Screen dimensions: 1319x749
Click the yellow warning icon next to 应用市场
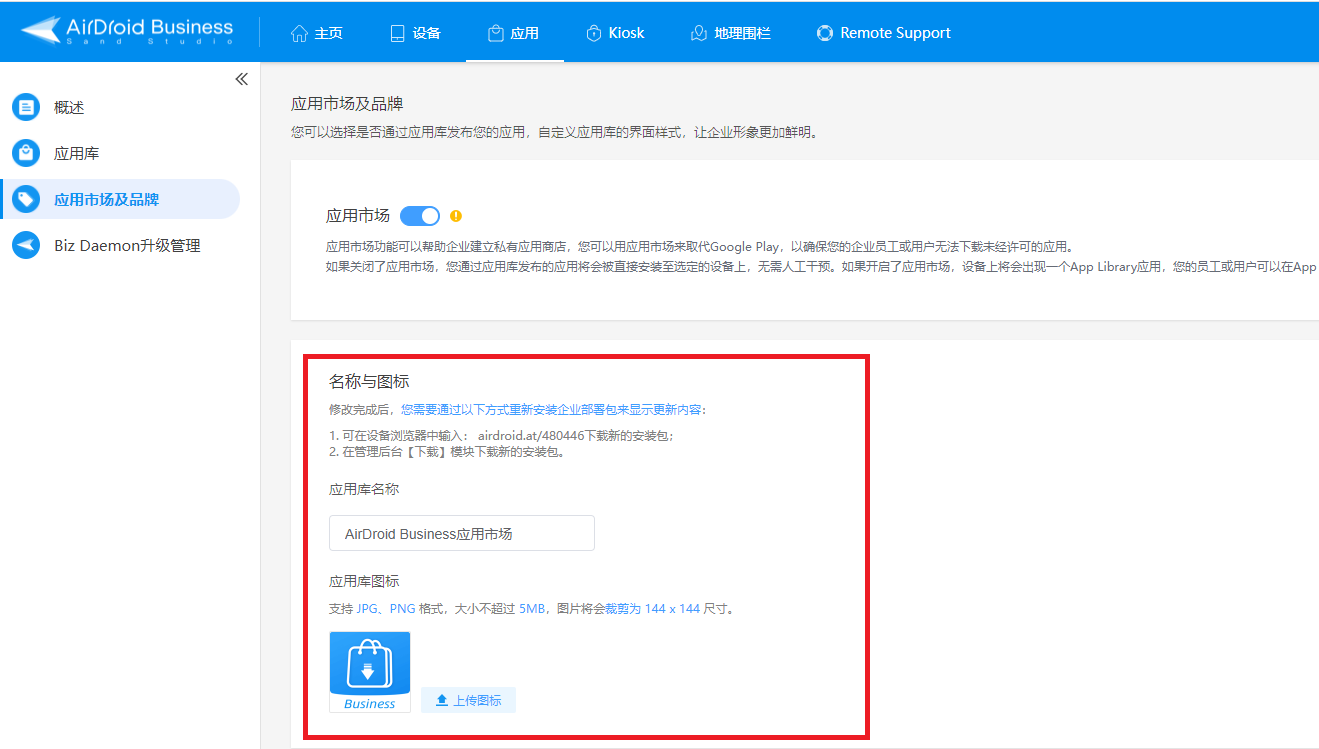point(456,215)
